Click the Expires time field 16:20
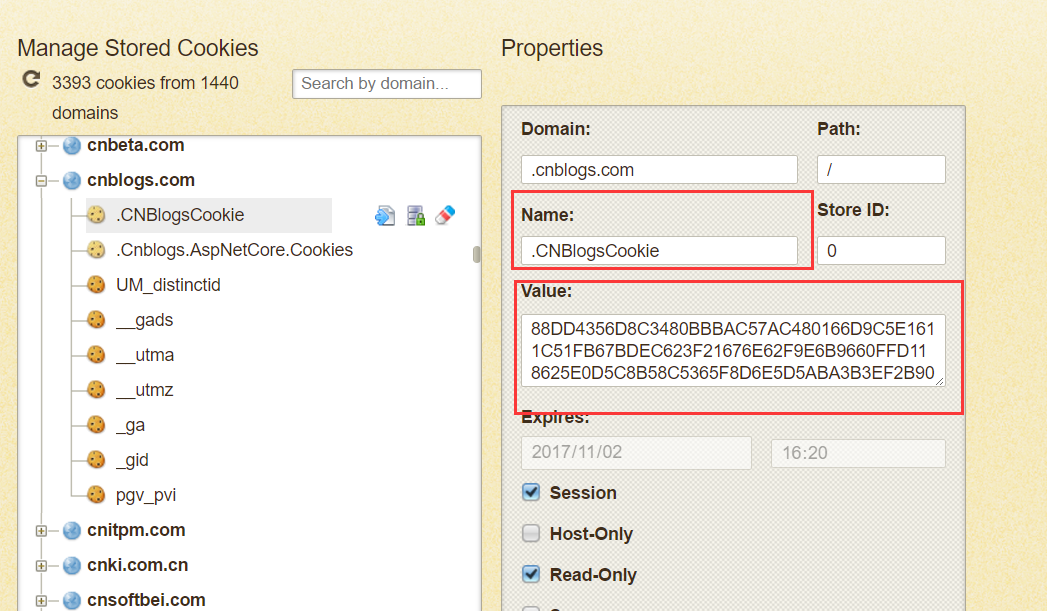Image resolution: width=1047 pixels, height=611 pixels. (858, 453)
